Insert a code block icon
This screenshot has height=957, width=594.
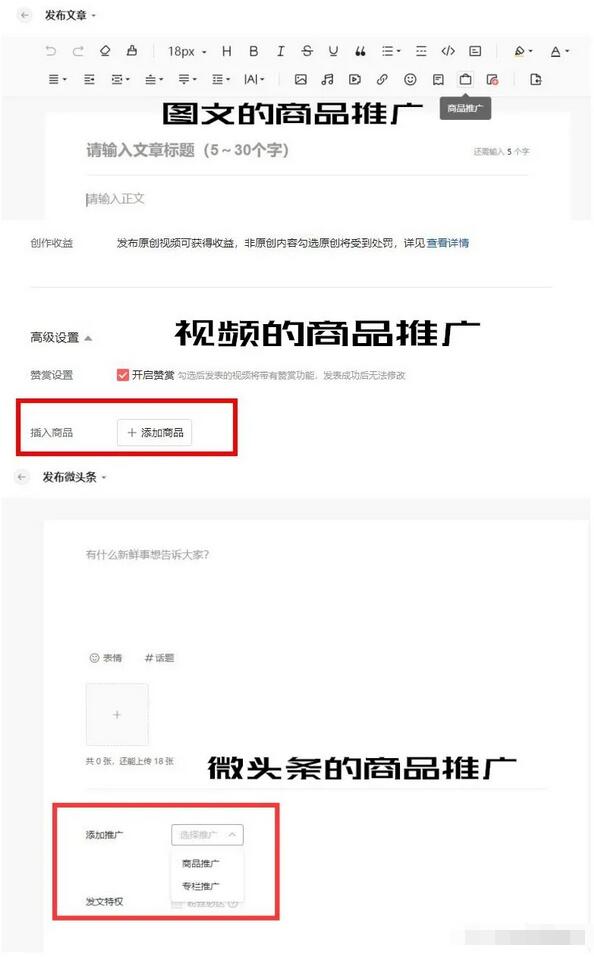448,51
